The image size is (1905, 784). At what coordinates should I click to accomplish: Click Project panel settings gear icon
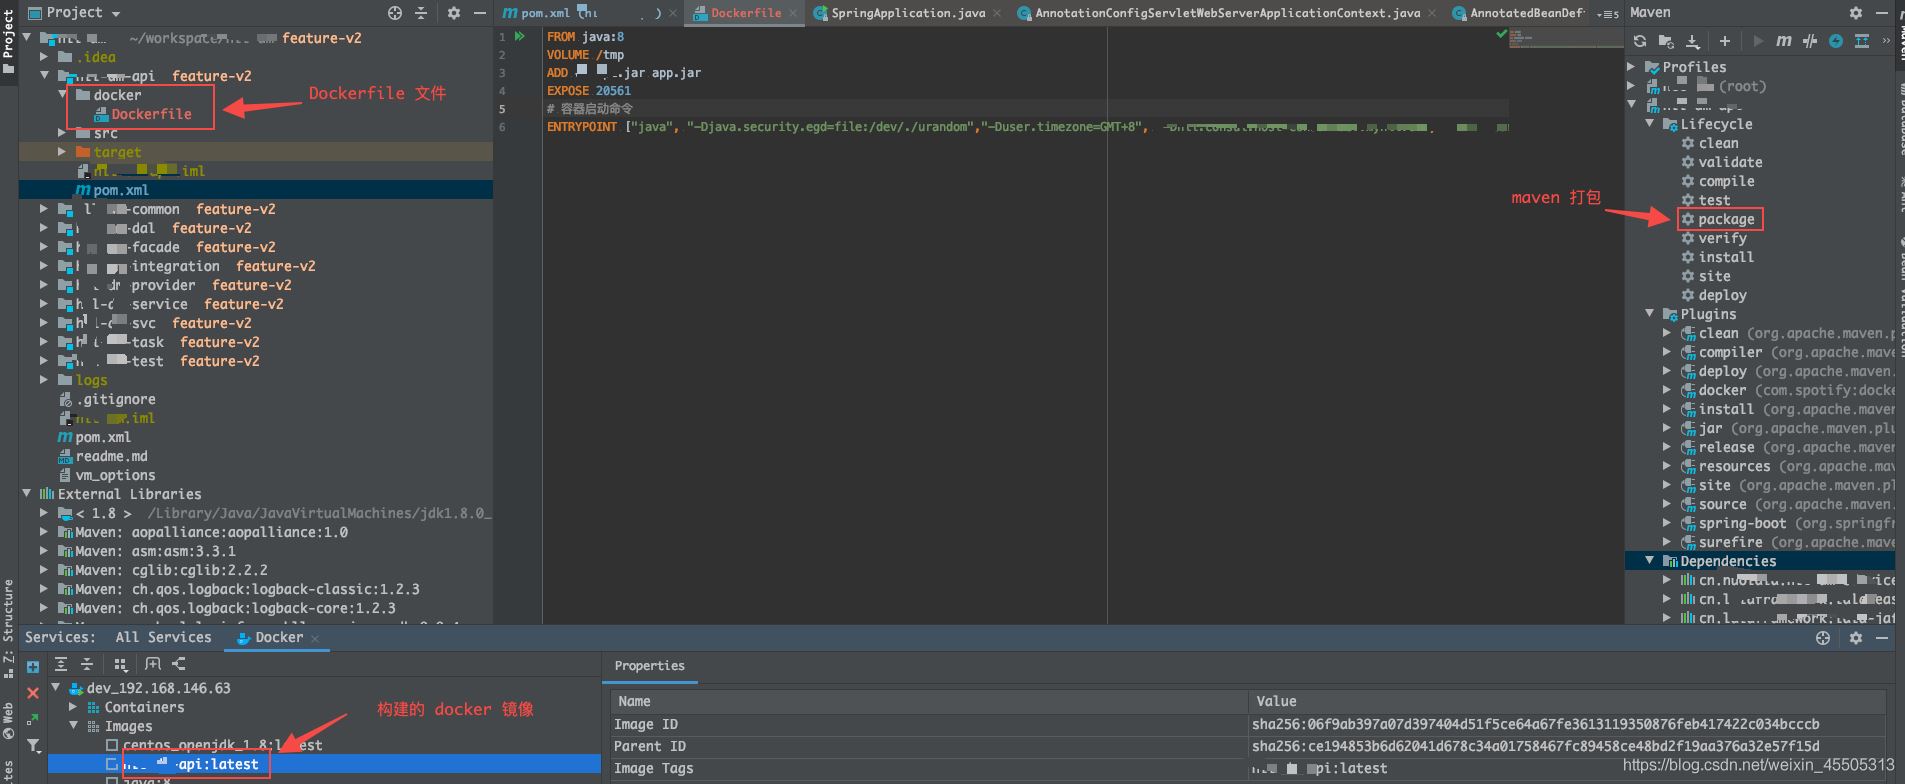point(453,13)
